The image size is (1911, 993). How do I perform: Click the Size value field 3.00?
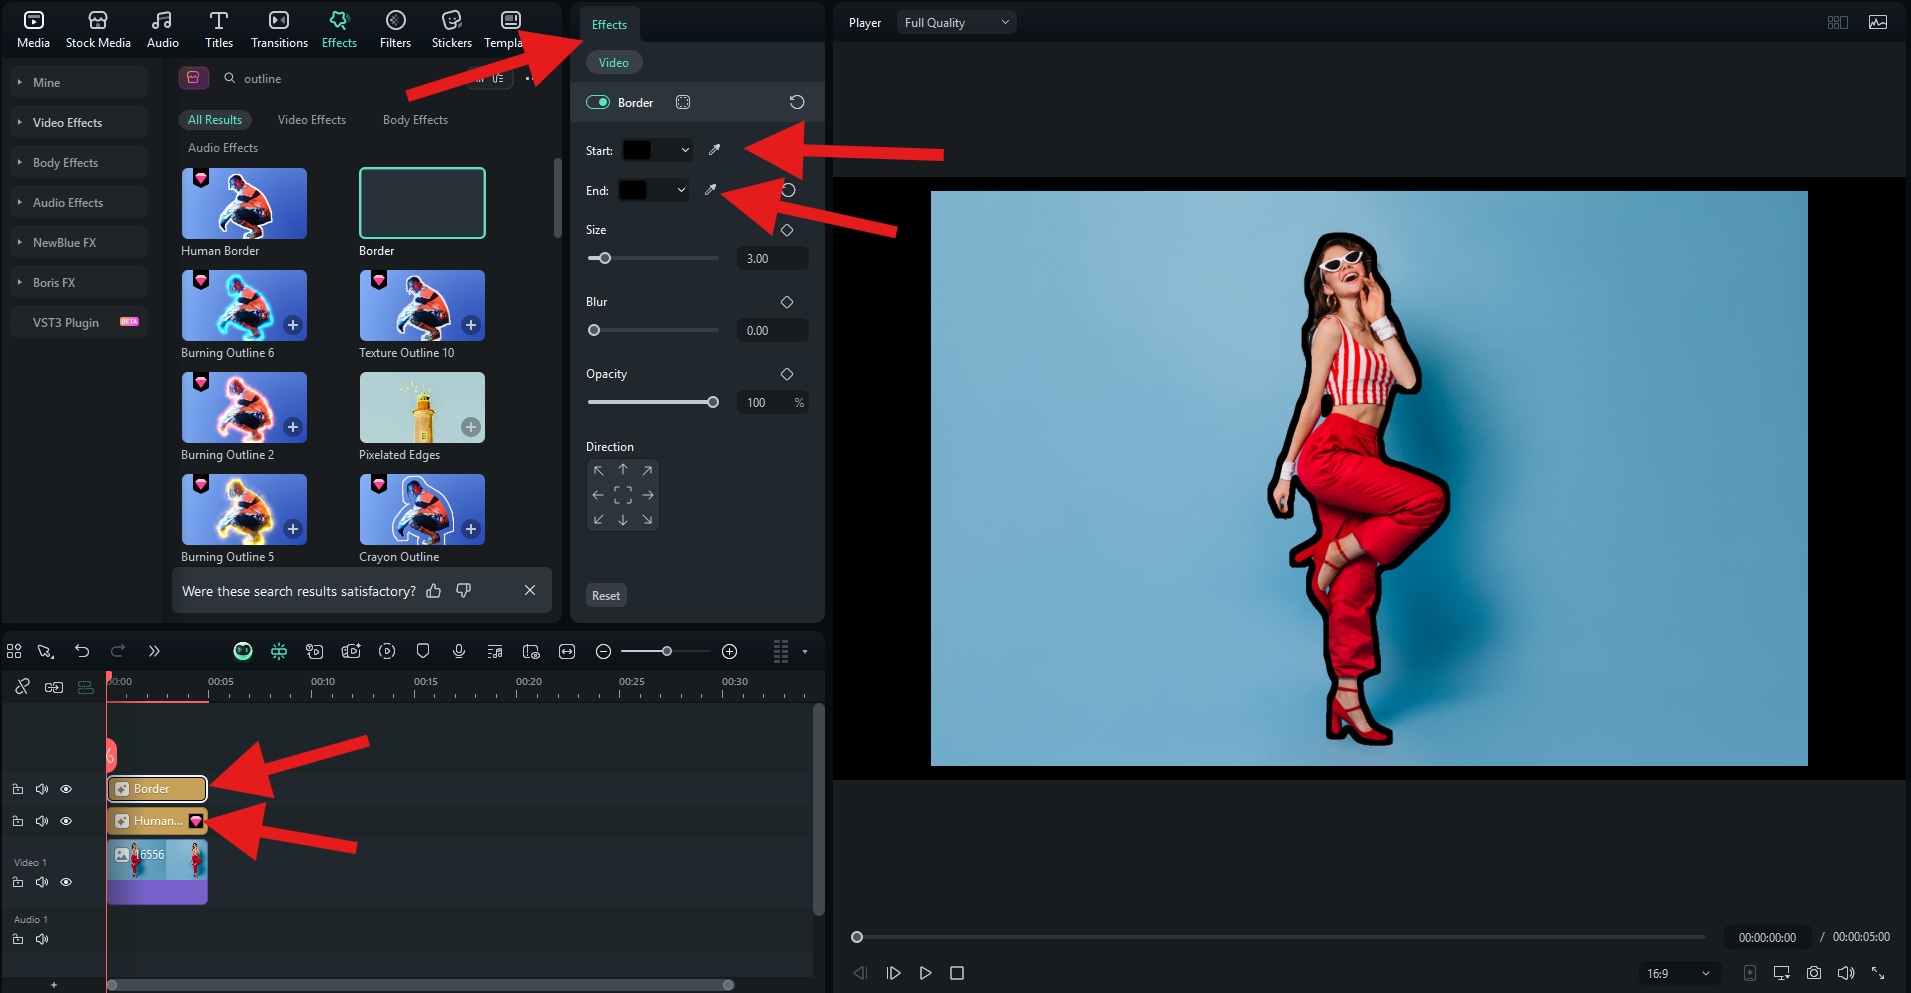(772, 258)
